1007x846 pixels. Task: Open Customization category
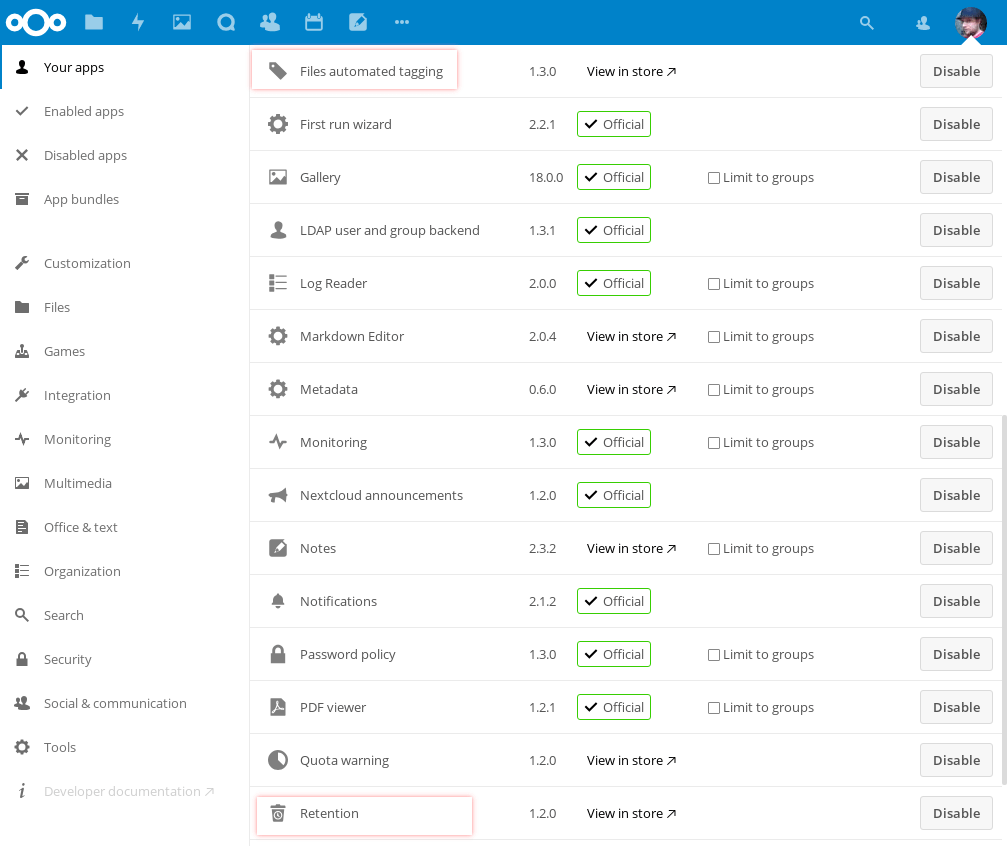pyautogui.click(x=125, y=263)
